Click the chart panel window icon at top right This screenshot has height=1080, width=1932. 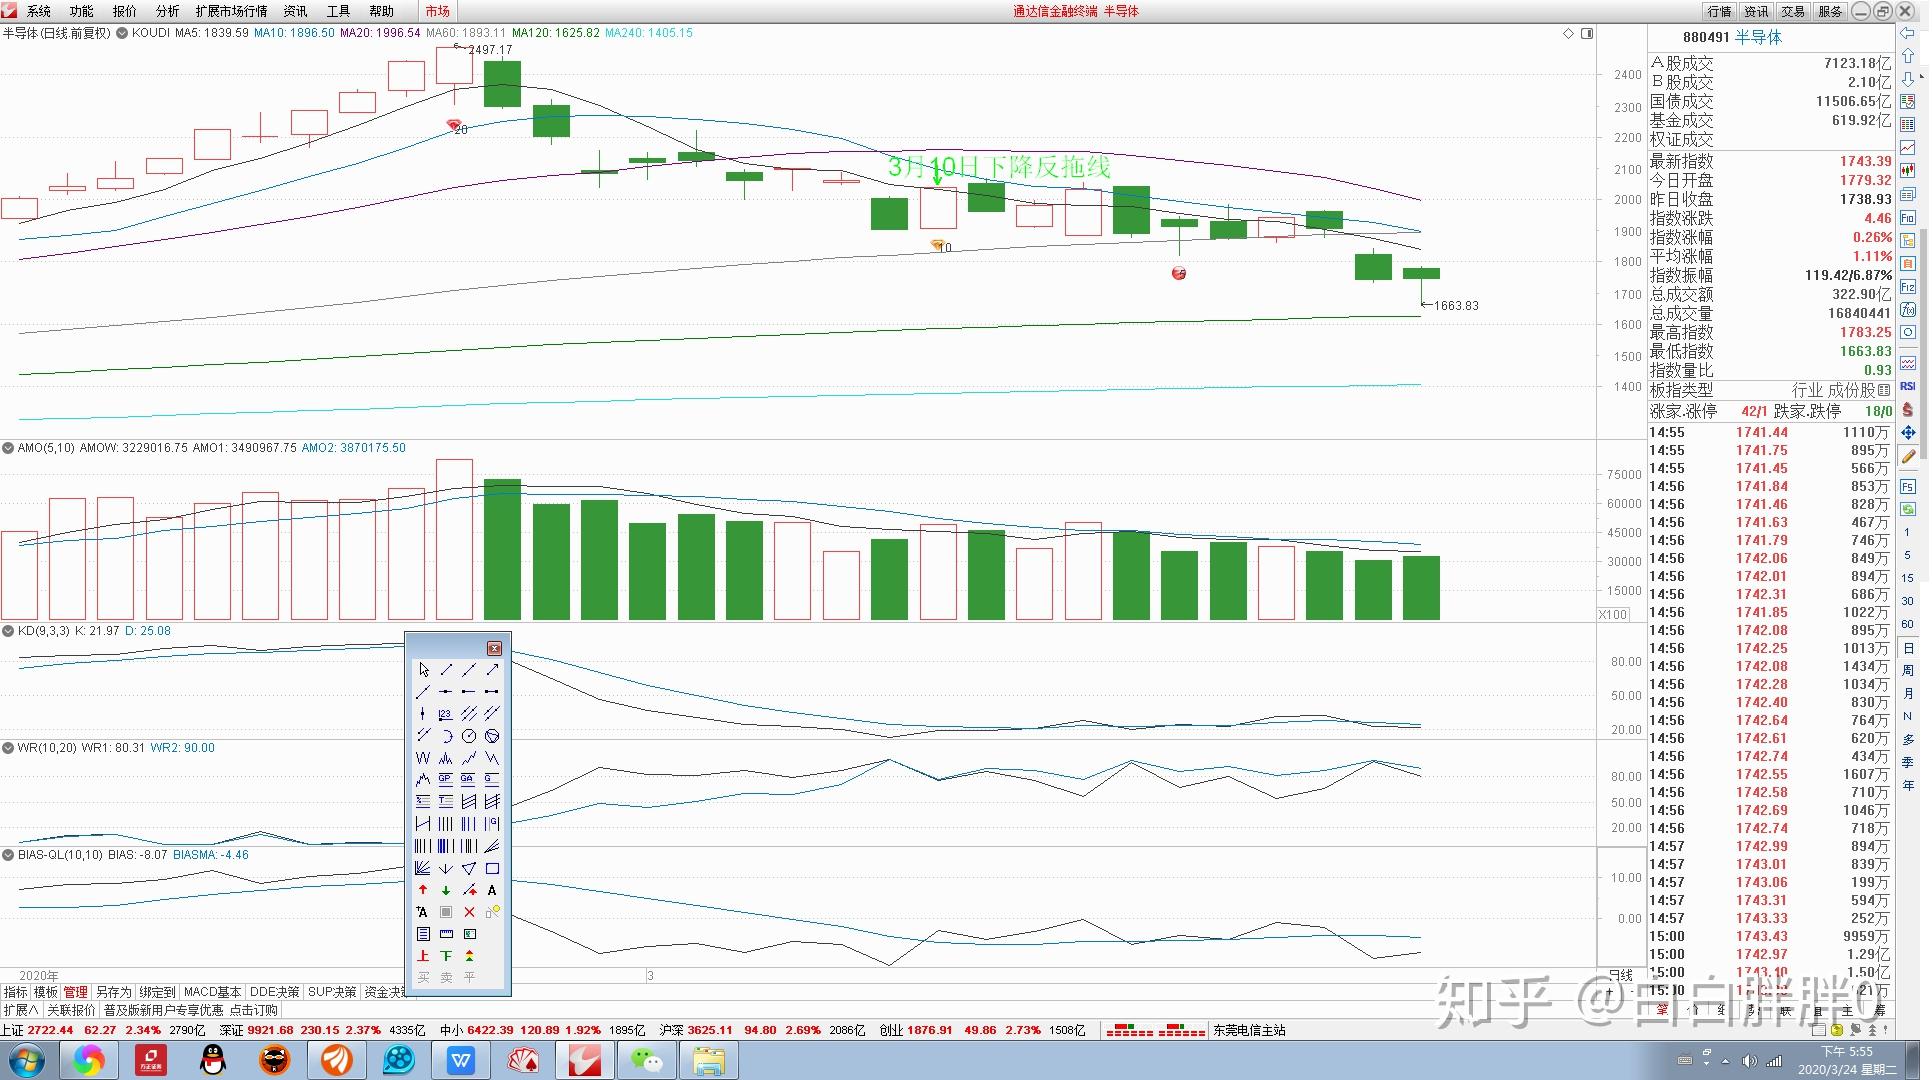click(x=1587, y=33)
